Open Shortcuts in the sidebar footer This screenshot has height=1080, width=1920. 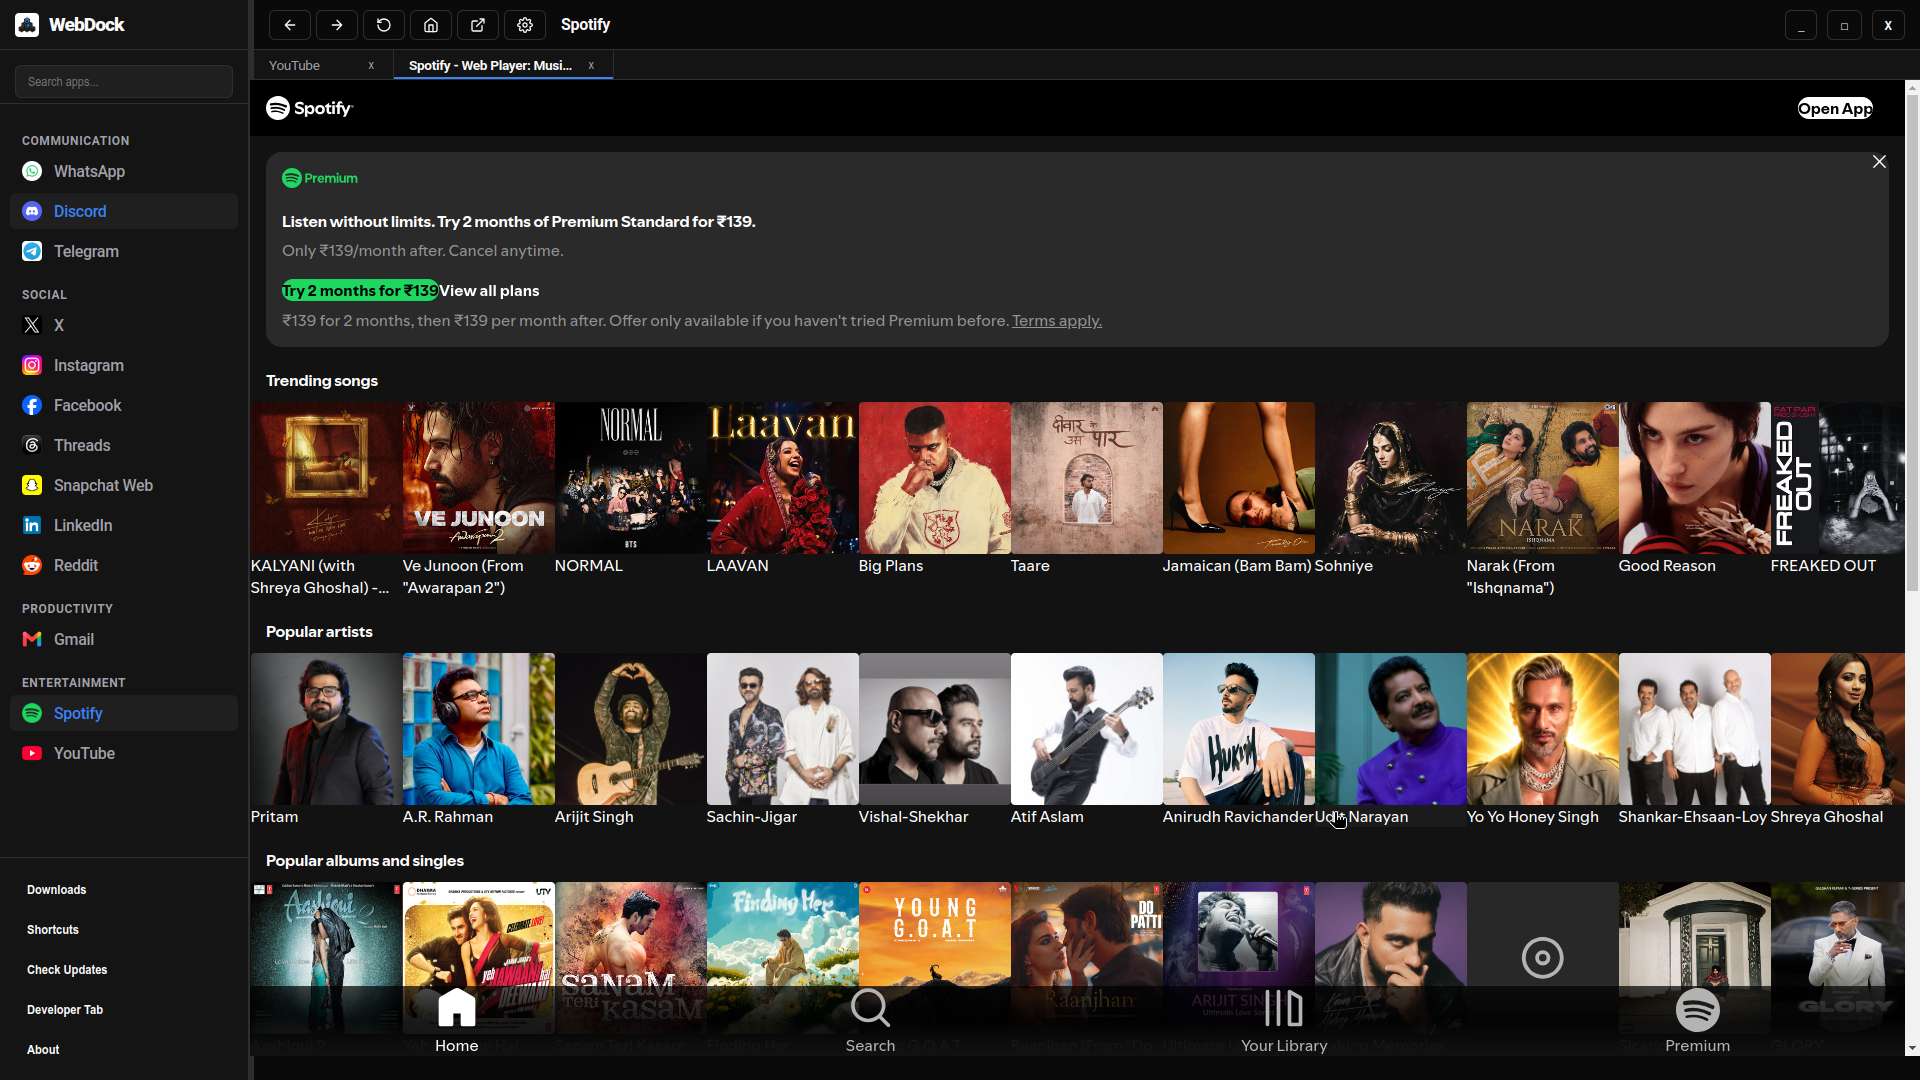click(x=53, y=930)
